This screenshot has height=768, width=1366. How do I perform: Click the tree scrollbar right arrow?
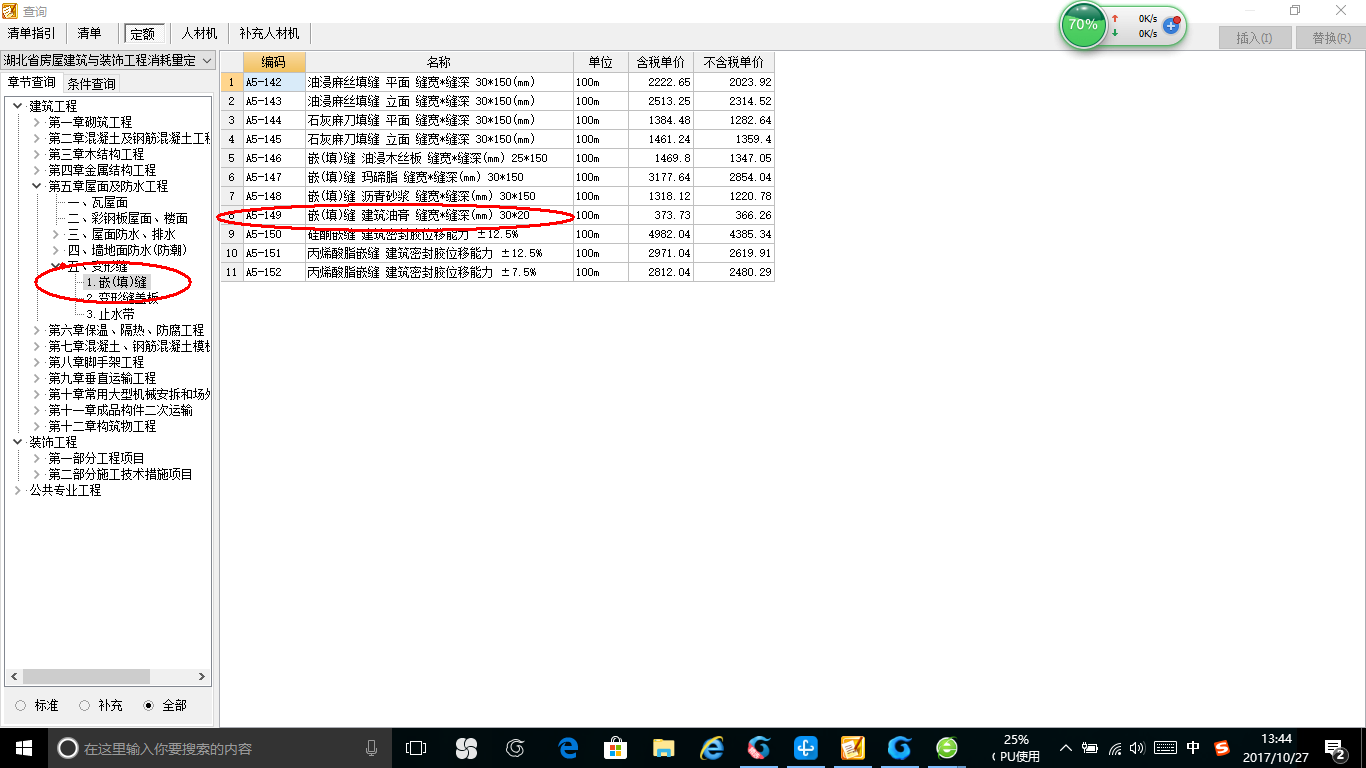[202, 677]
